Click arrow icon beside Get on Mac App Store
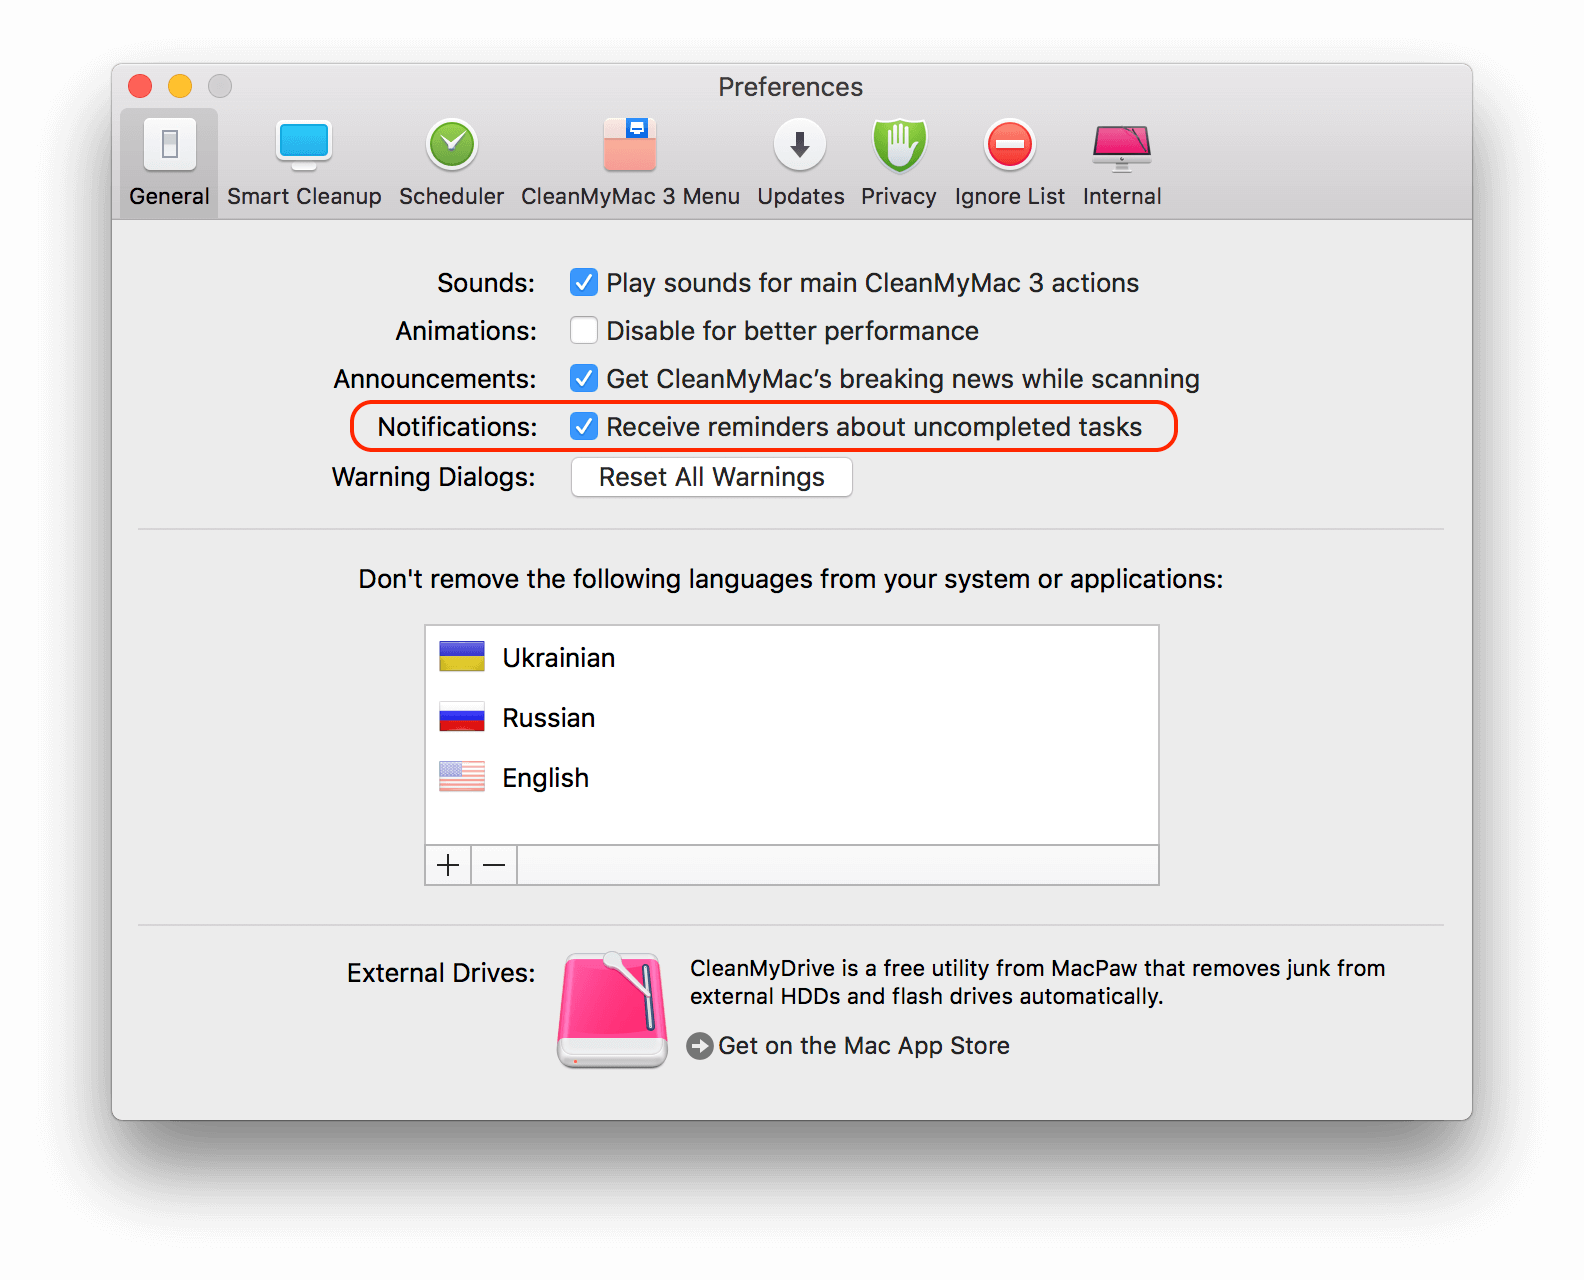1584x1280 pixels. tap(700, 1046)
